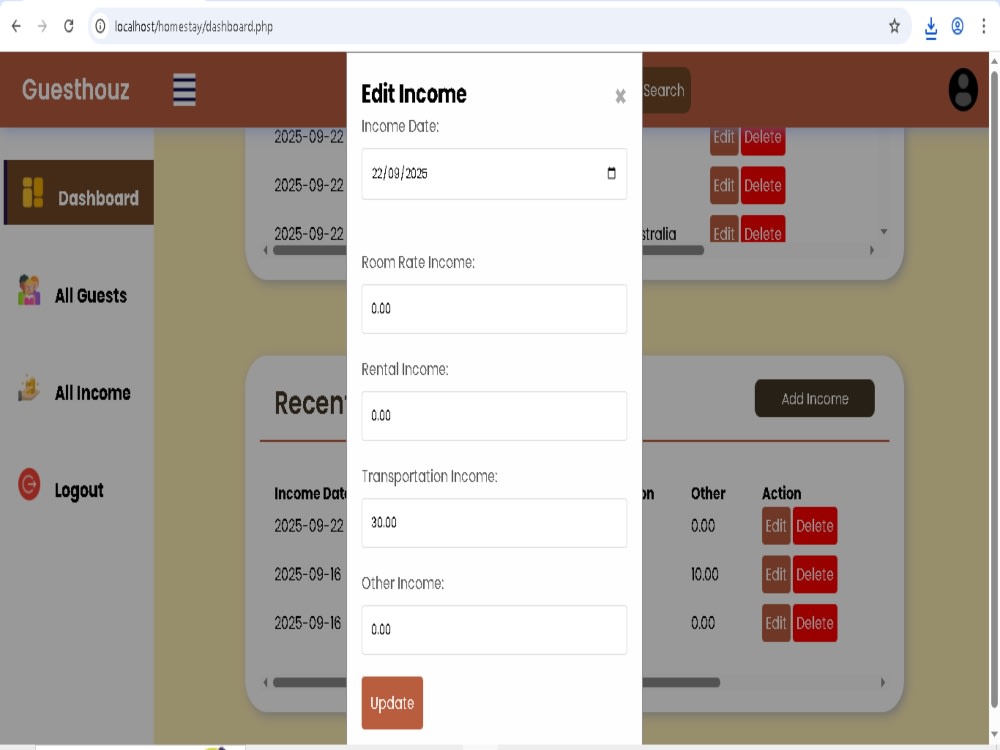The width and height of the screenshot is (1000, 750).
Task: Focus the Income Date field
Action: pos(494,173)
